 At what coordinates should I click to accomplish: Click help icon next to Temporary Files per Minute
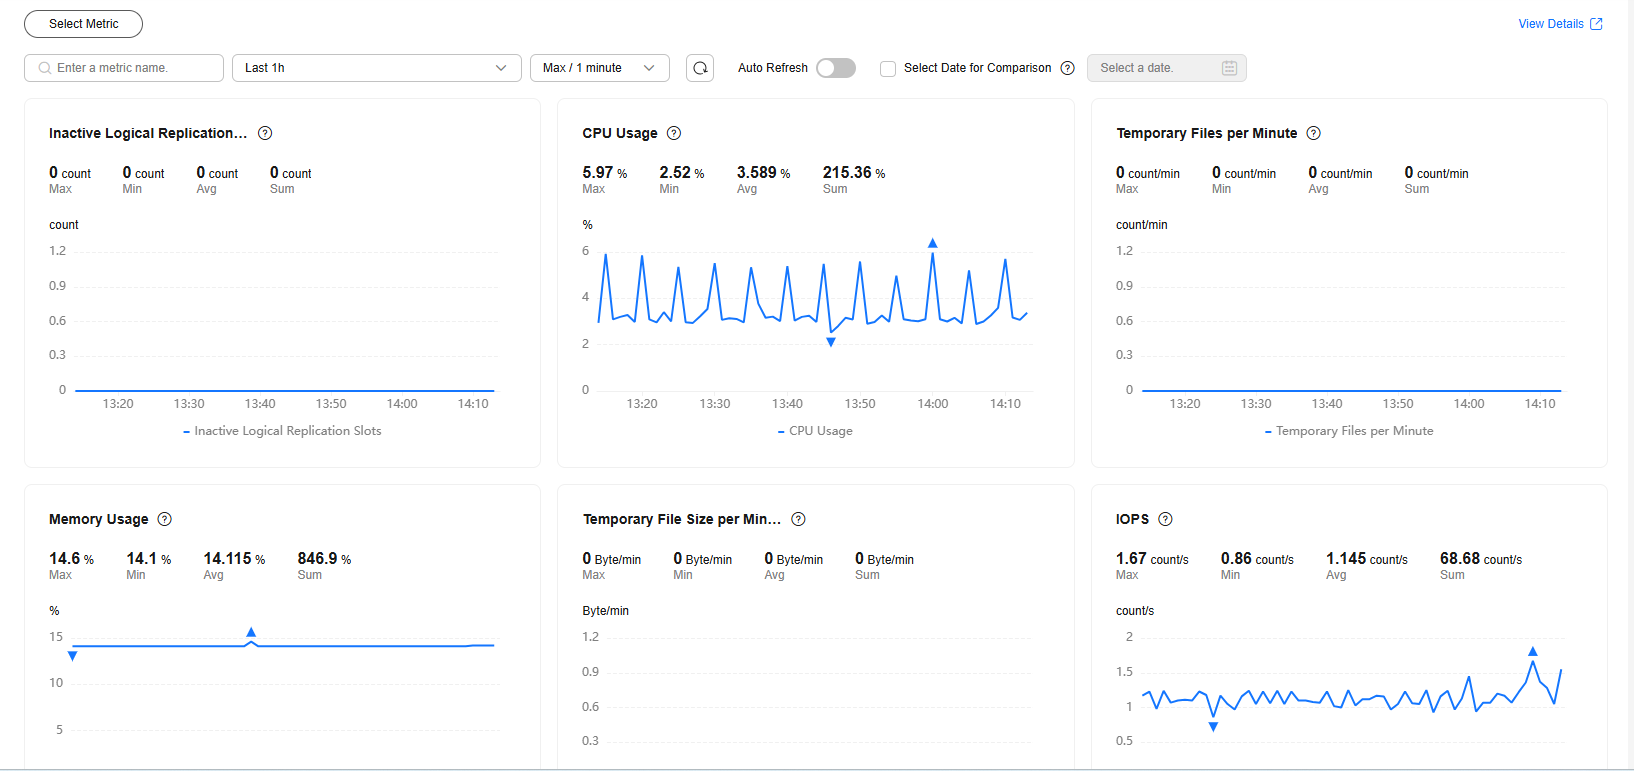(1314, 133)
